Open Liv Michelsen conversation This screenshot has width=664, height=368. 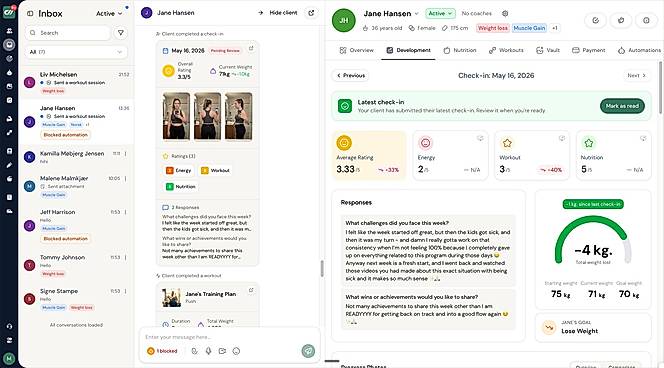tap(76, 83)
